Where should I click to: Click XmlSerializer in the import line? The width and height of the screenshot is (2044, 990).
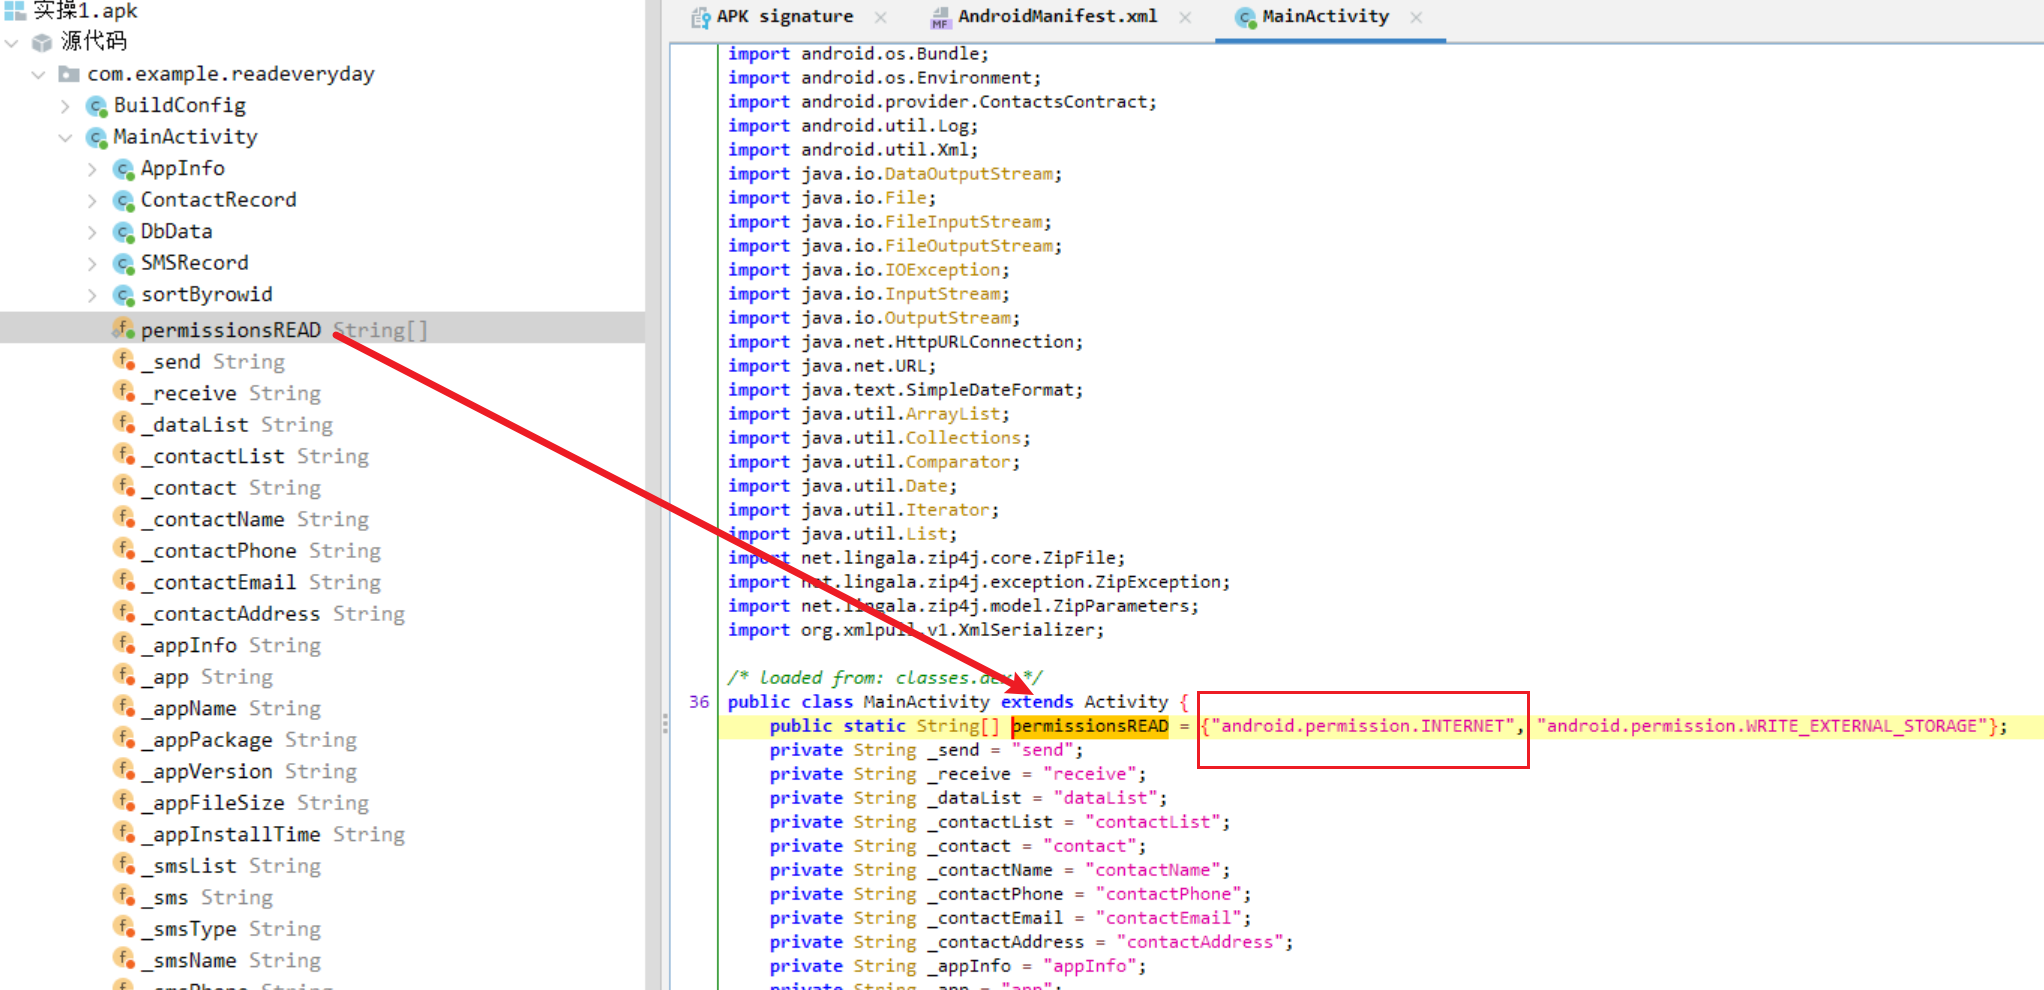pos(1026,630)
